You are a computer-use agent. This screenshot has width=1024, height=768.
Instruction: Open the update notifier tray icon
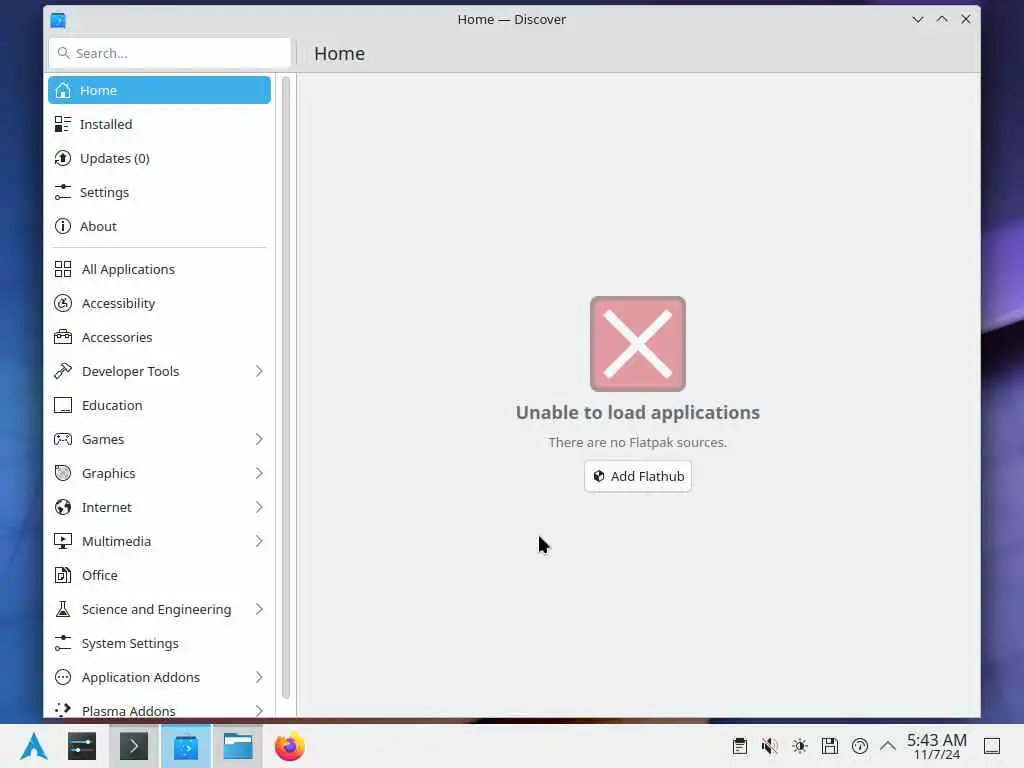coord(859,746)
